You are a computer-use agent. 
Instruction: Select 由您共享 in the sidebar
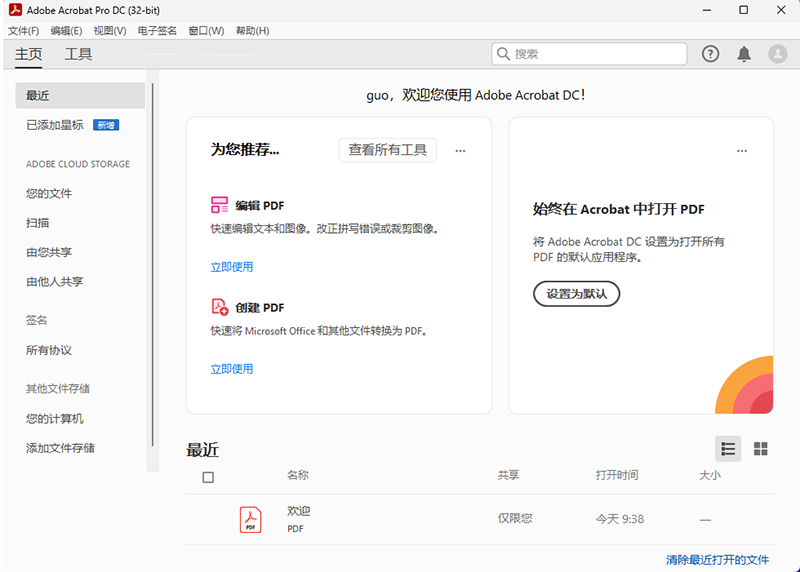point(49,252)
